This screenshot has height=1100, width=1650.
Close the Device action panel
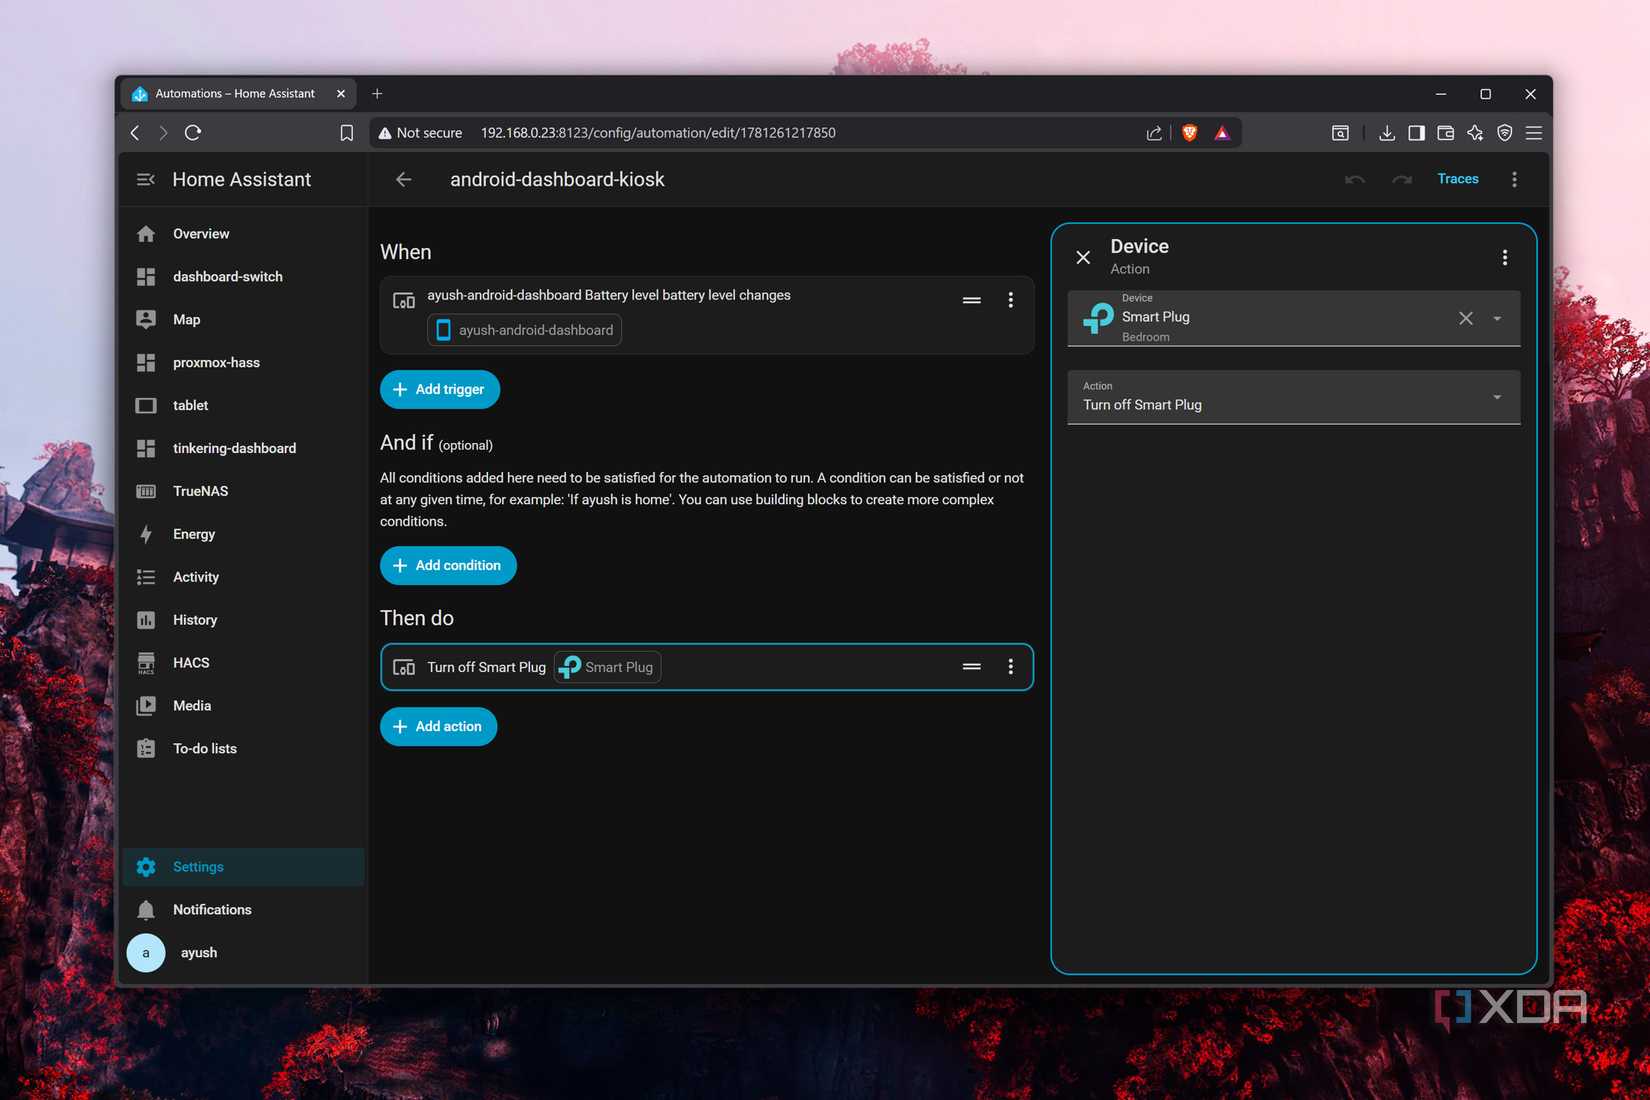coord(1083,258)
